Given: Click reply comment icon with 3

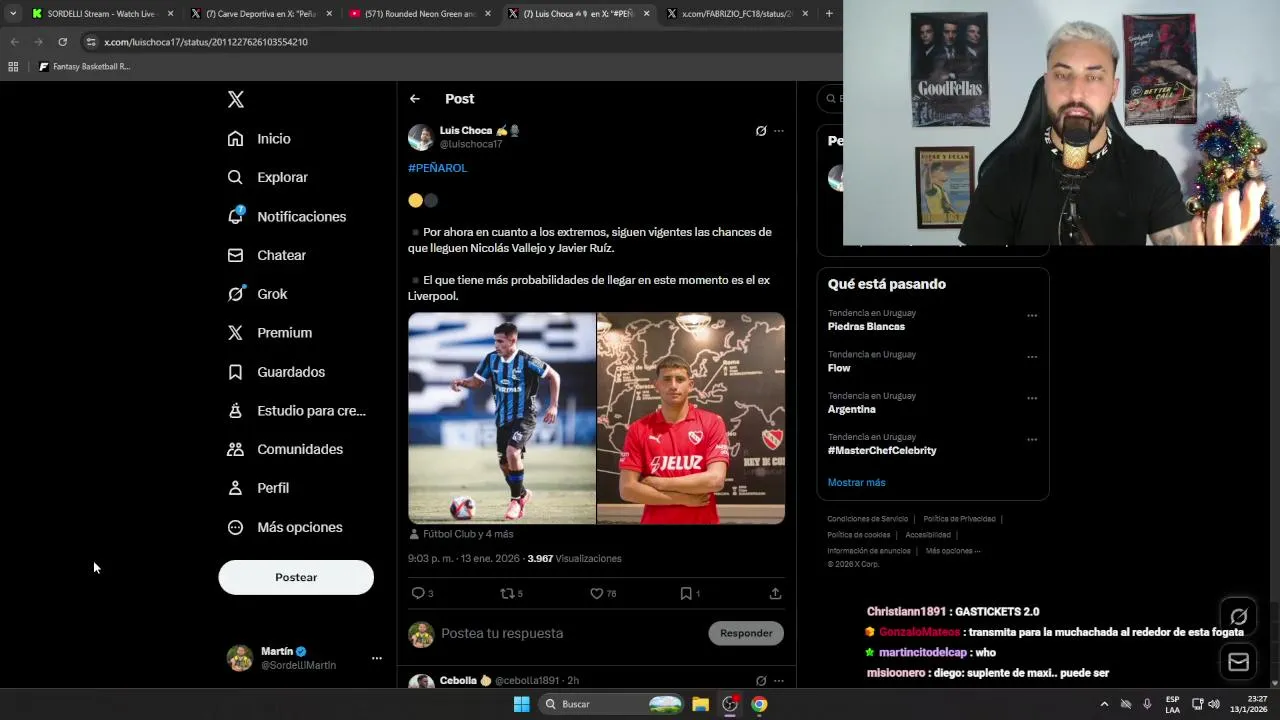Looking at the screenshot, I should 418,593.
